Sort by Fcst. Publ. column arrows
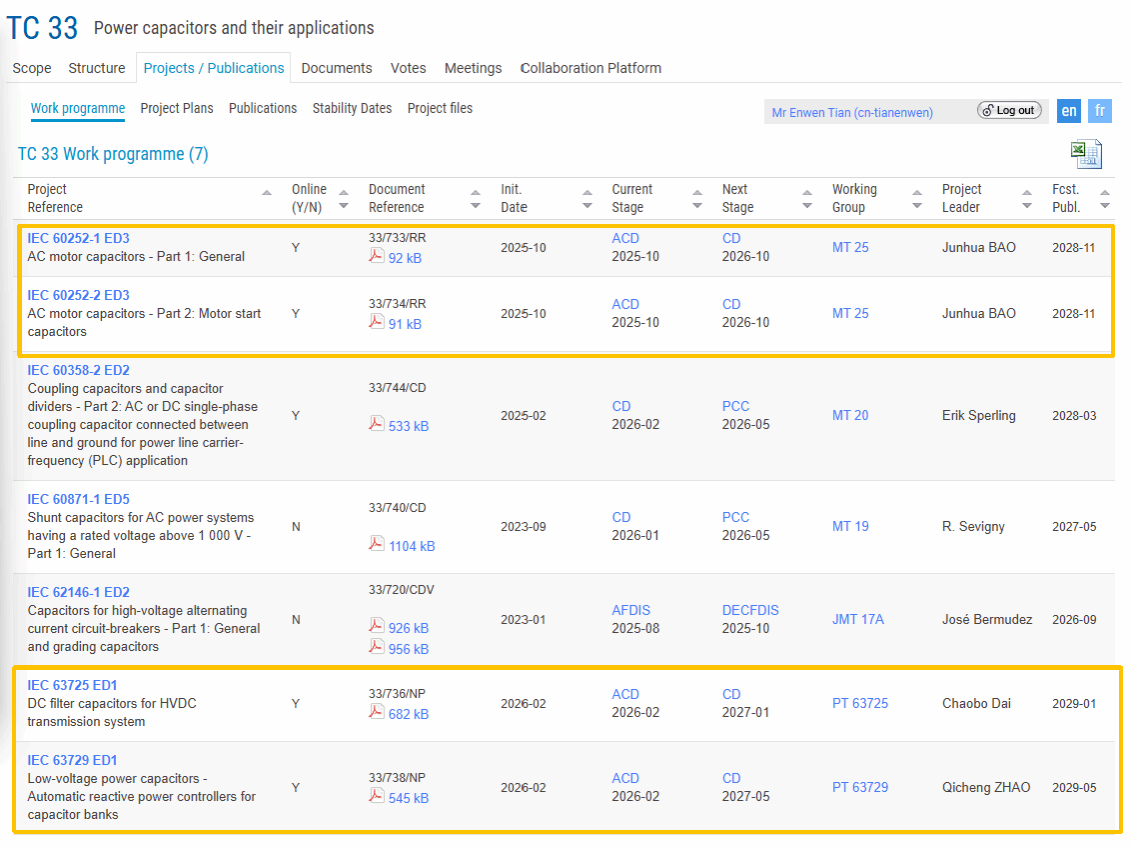 [x=1105, y=198]
